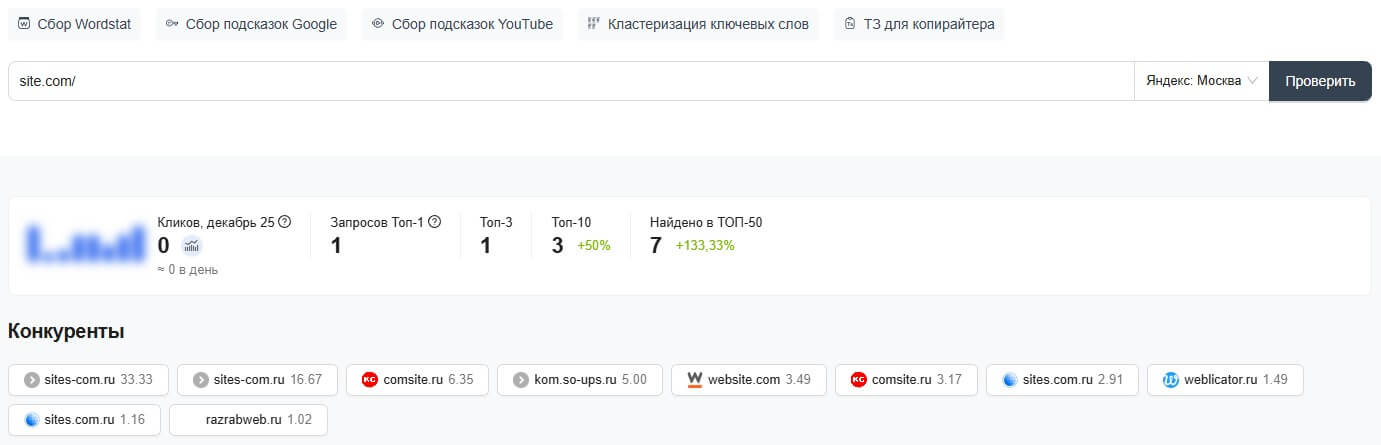1381x445 pixels.
Task: Select competitor sites.com.ru 1.16
Action: (x=84, y=420)
